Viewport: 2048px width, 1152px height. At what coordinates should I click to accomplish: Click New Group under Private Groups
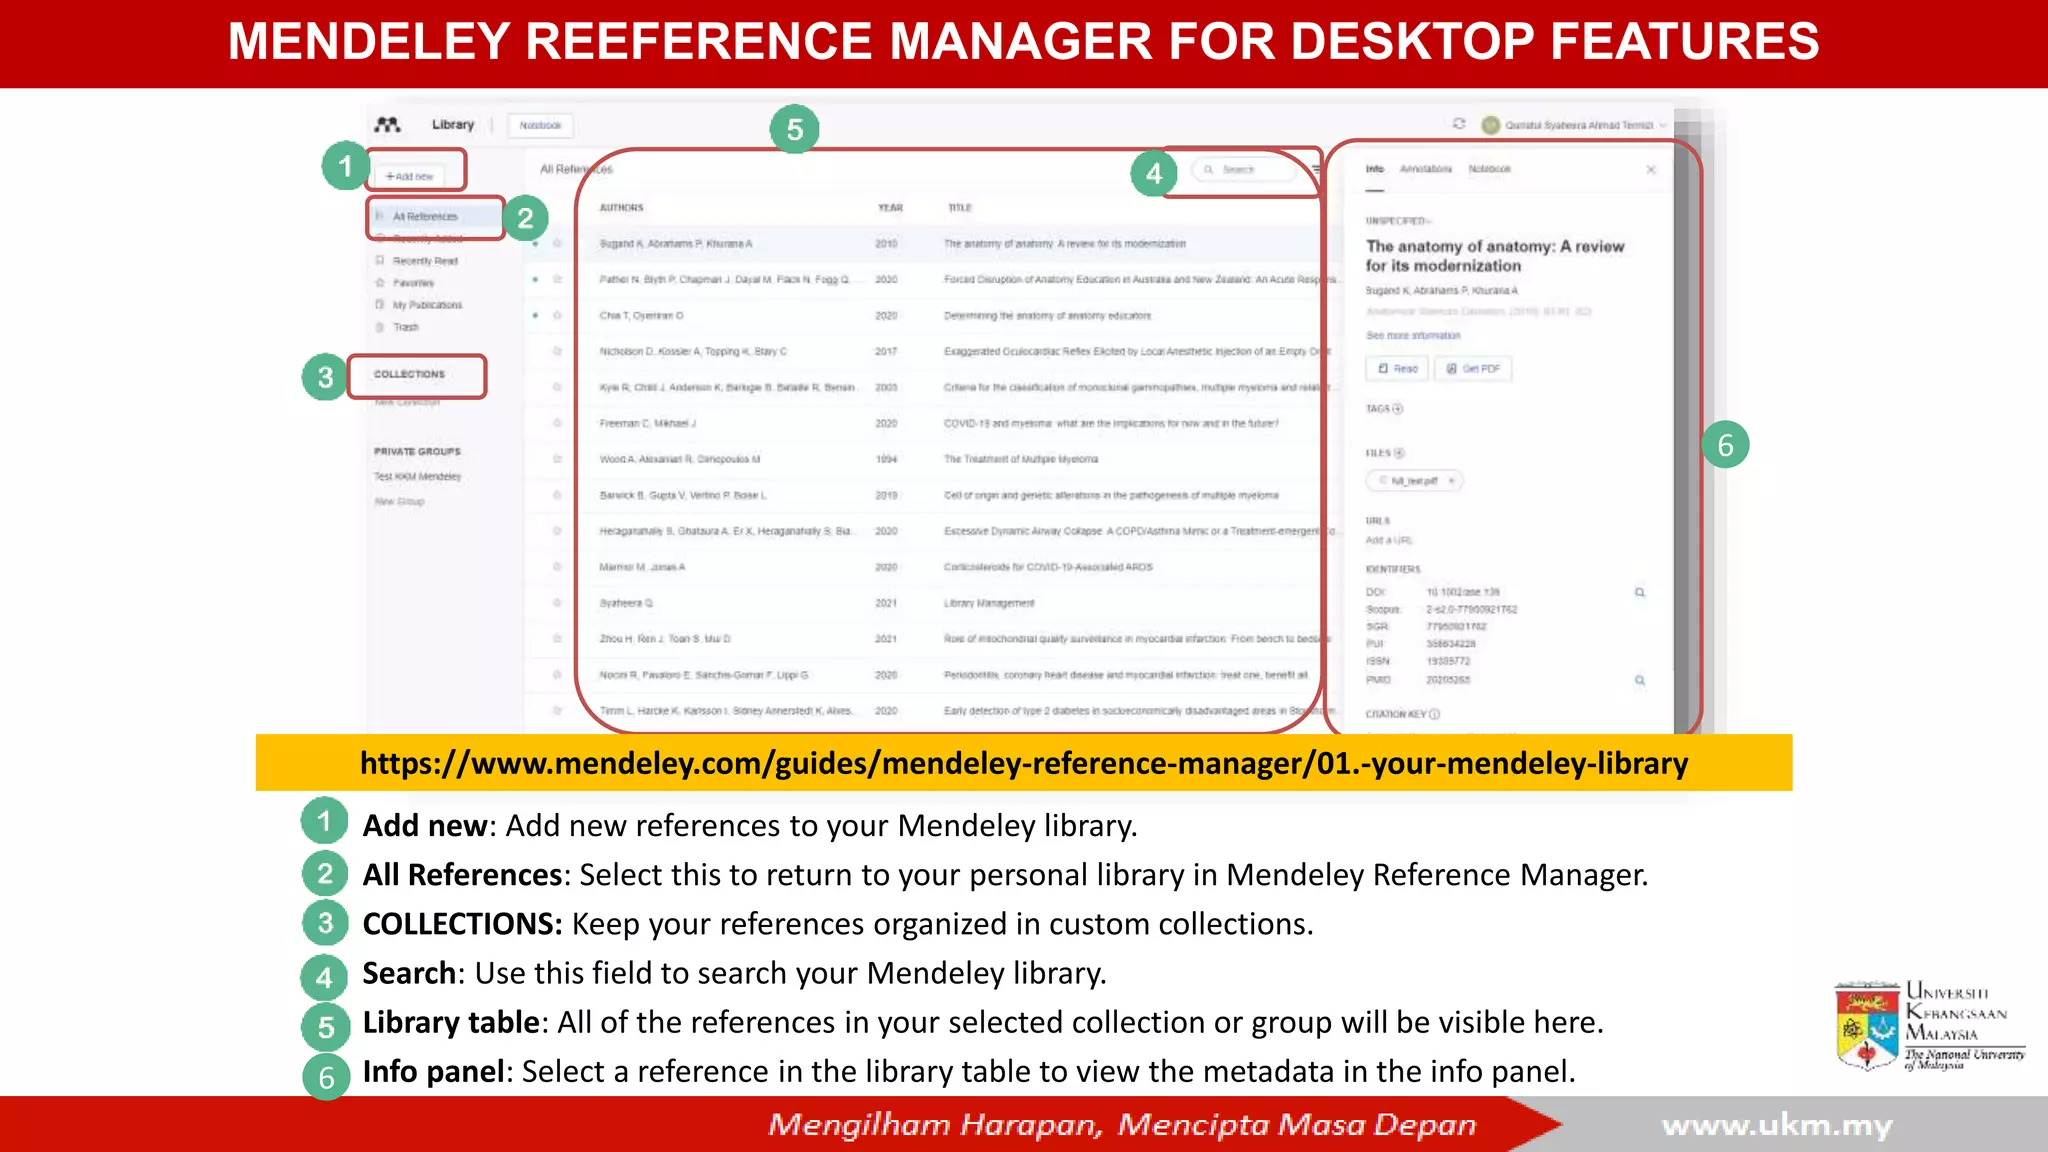pos(399,502)
